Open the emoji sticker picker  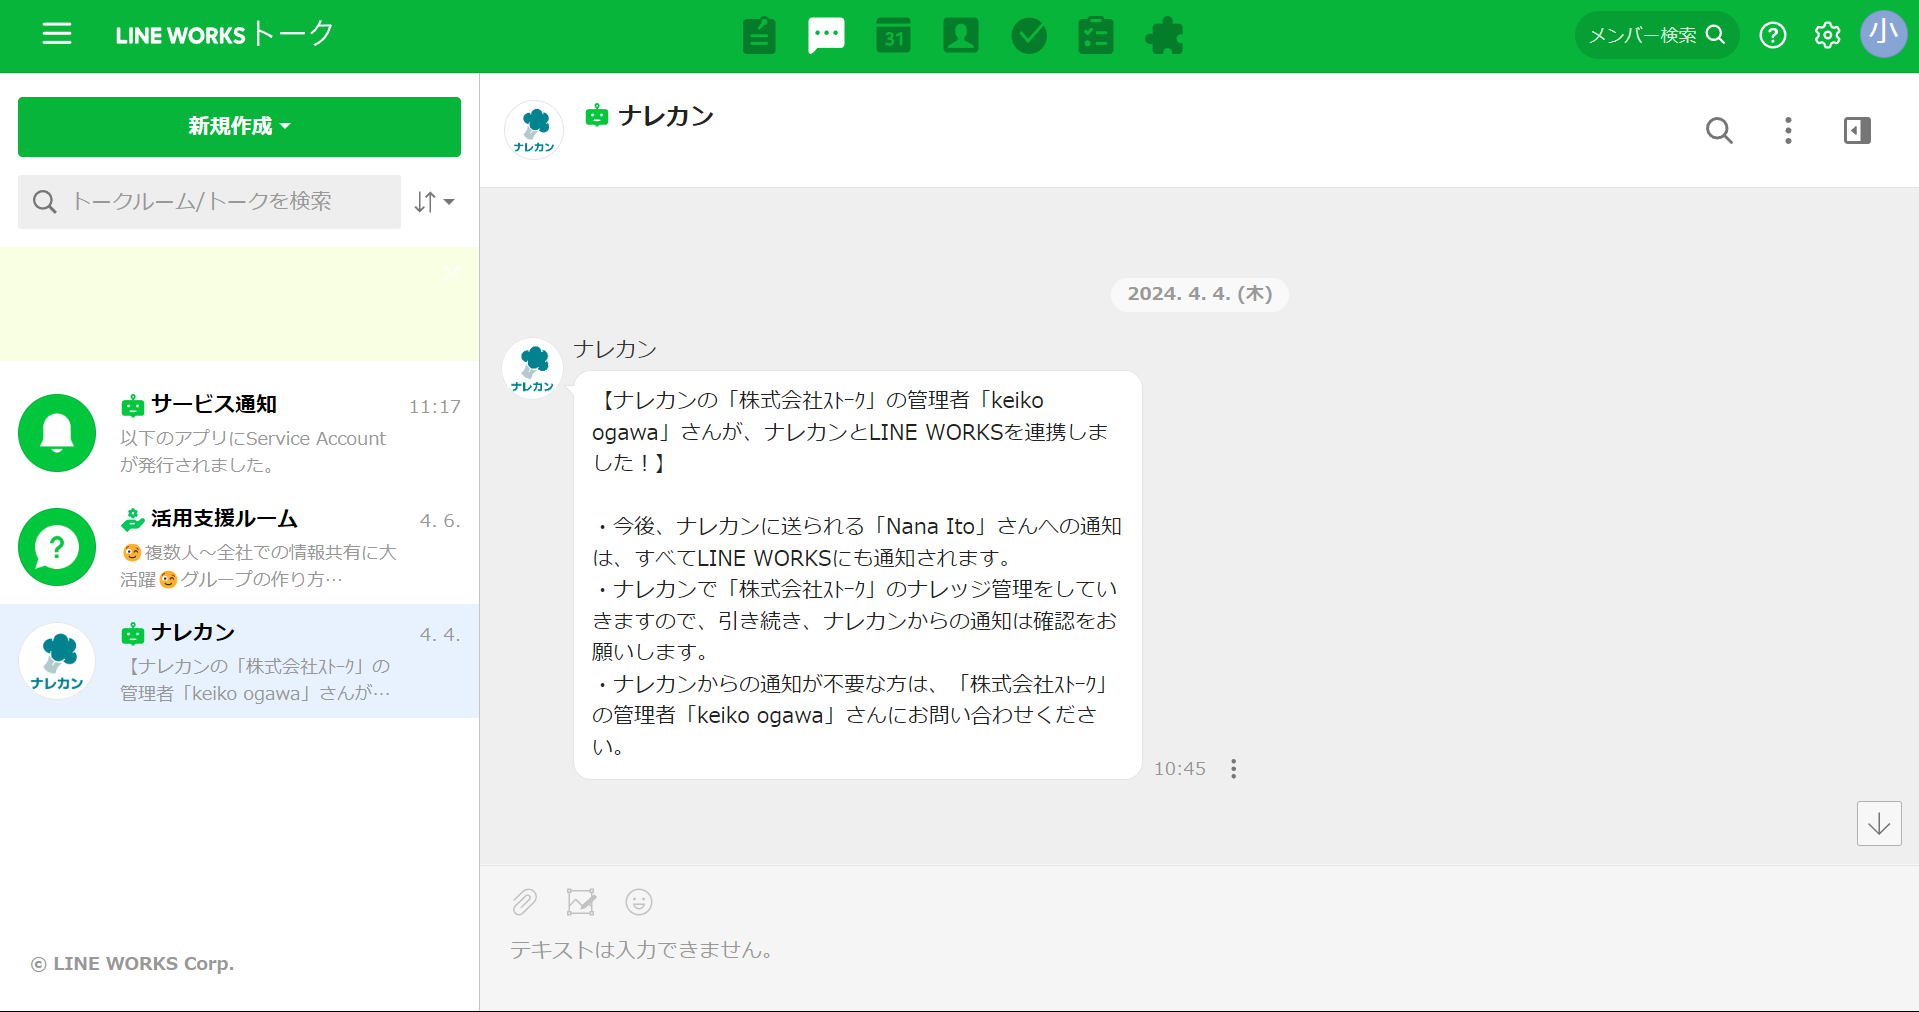(639, 902)
